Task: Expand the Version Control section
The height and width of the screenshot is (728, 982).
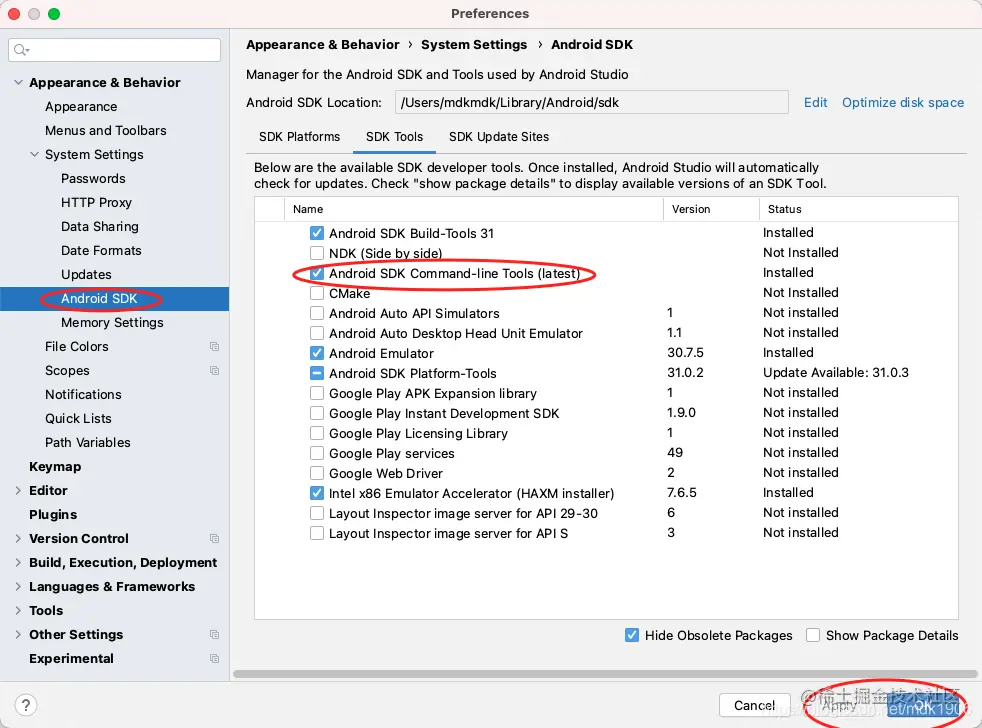Action: [x=18, y=538]
